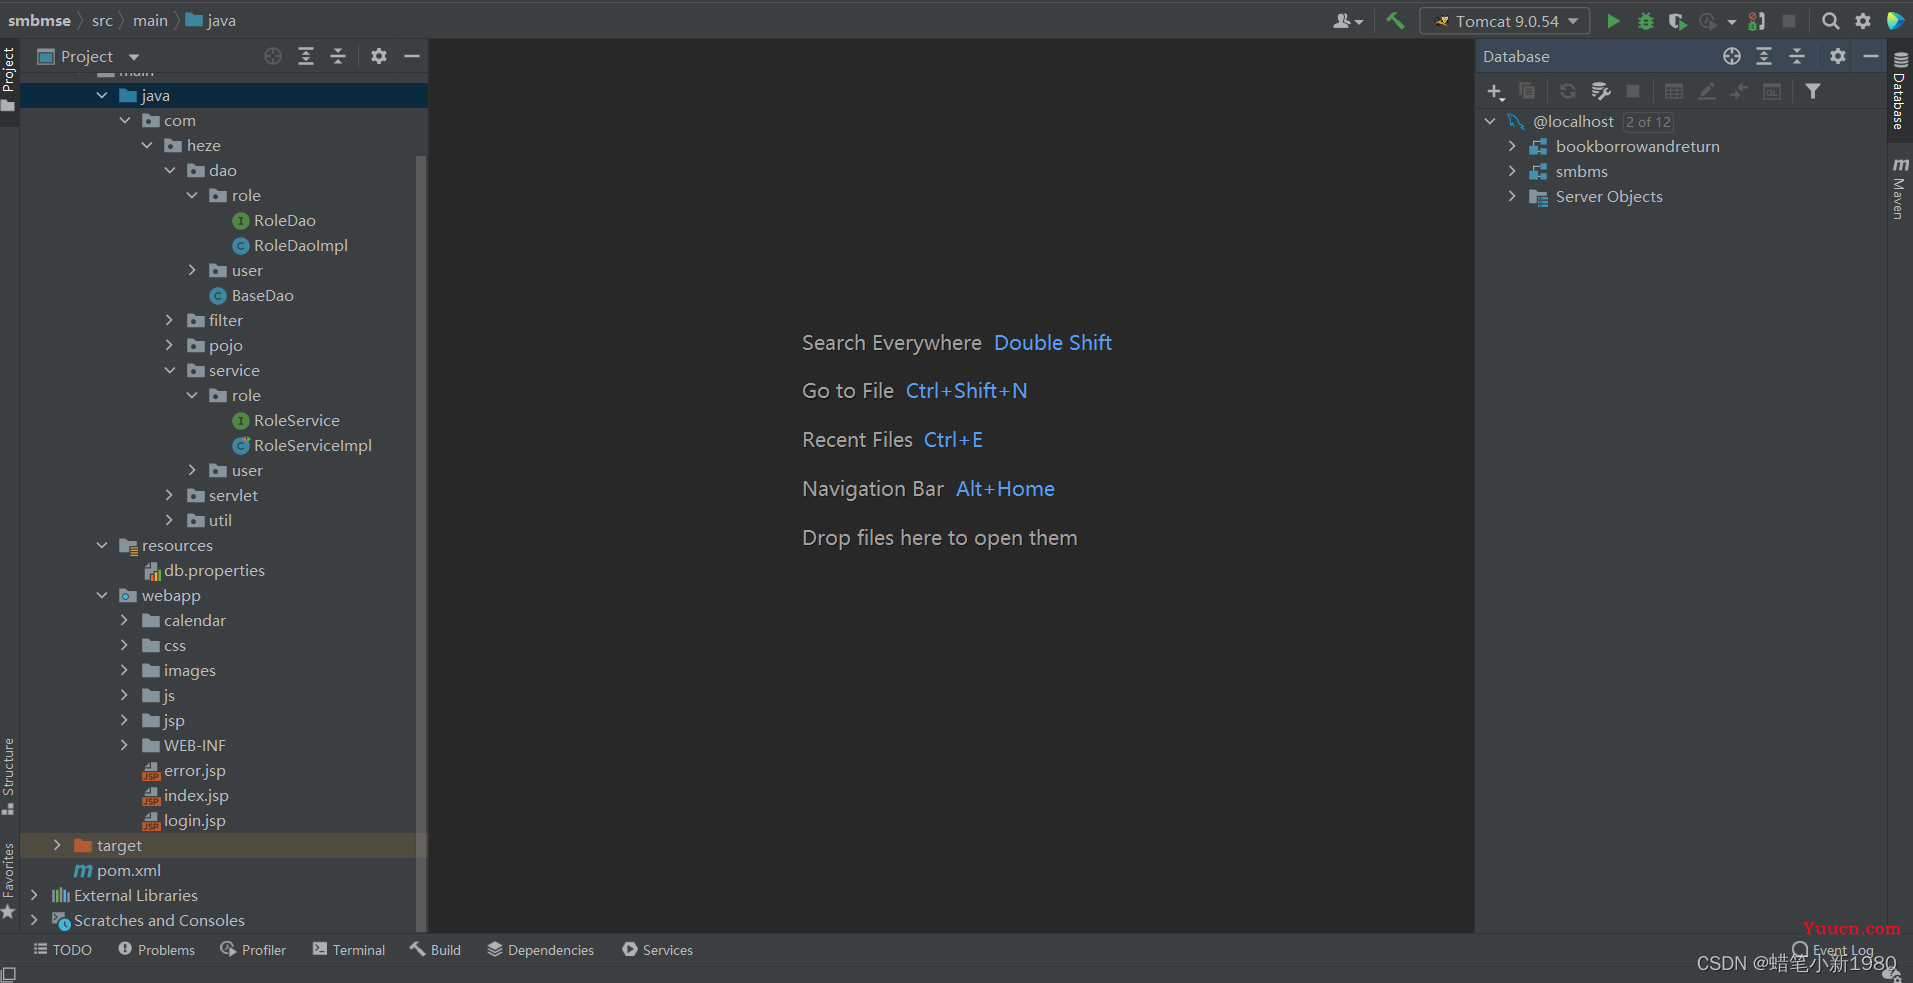Screen dimensions: 1913x983
Task: Expand the servlet package
Action: [169, 495]
